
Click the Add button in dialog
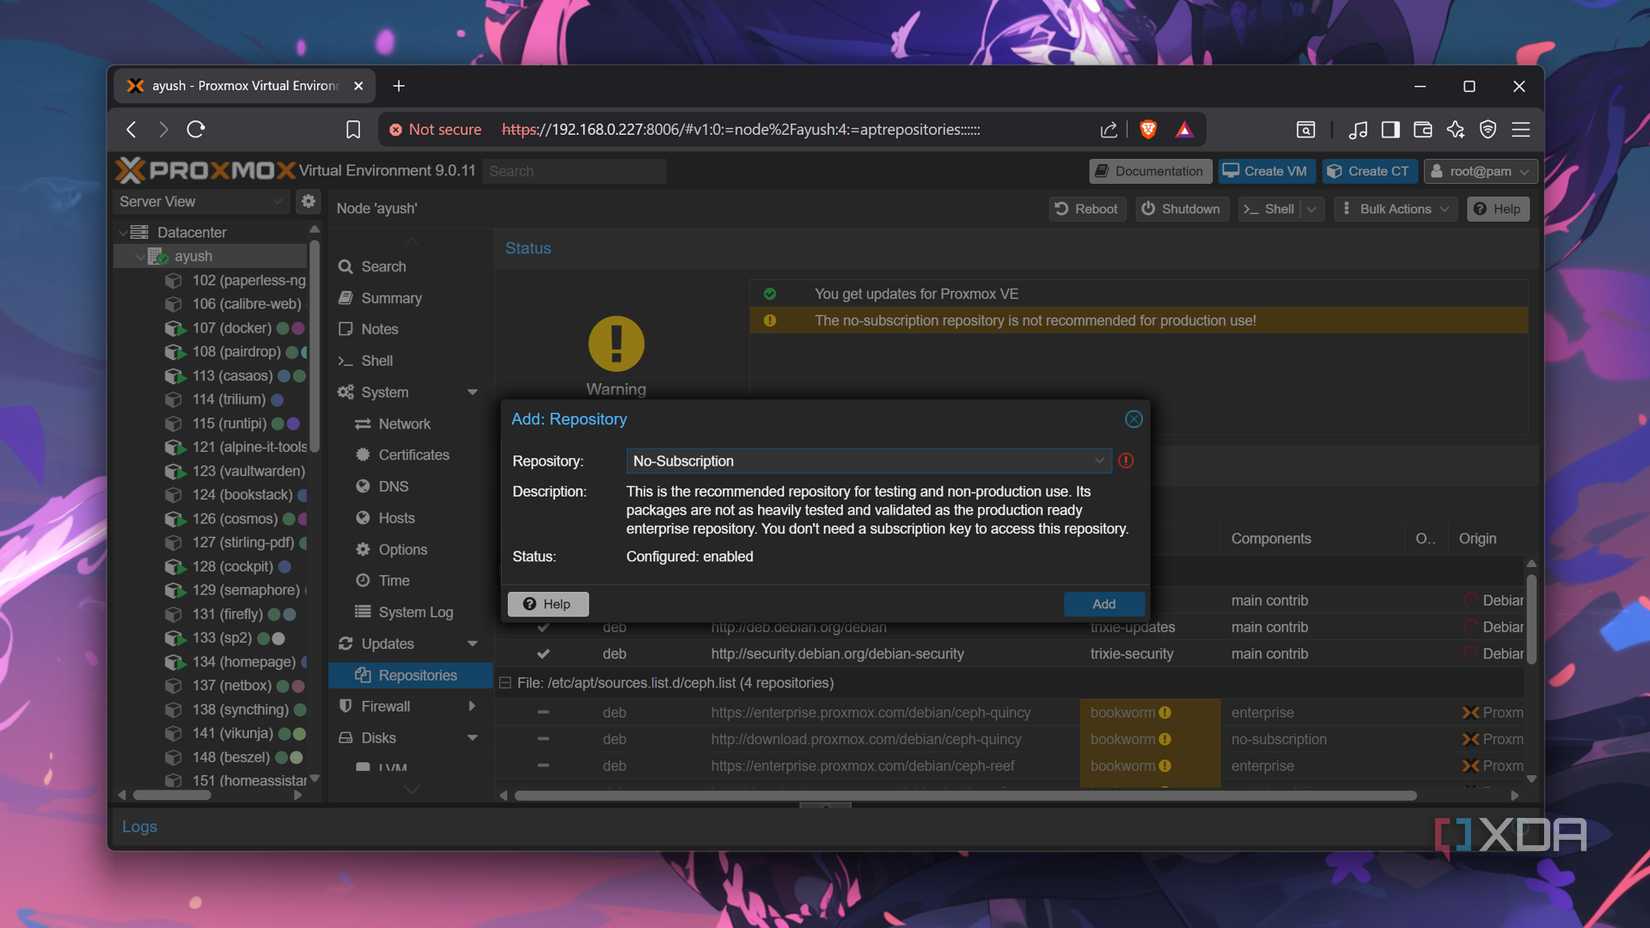tap(1104, 604)
